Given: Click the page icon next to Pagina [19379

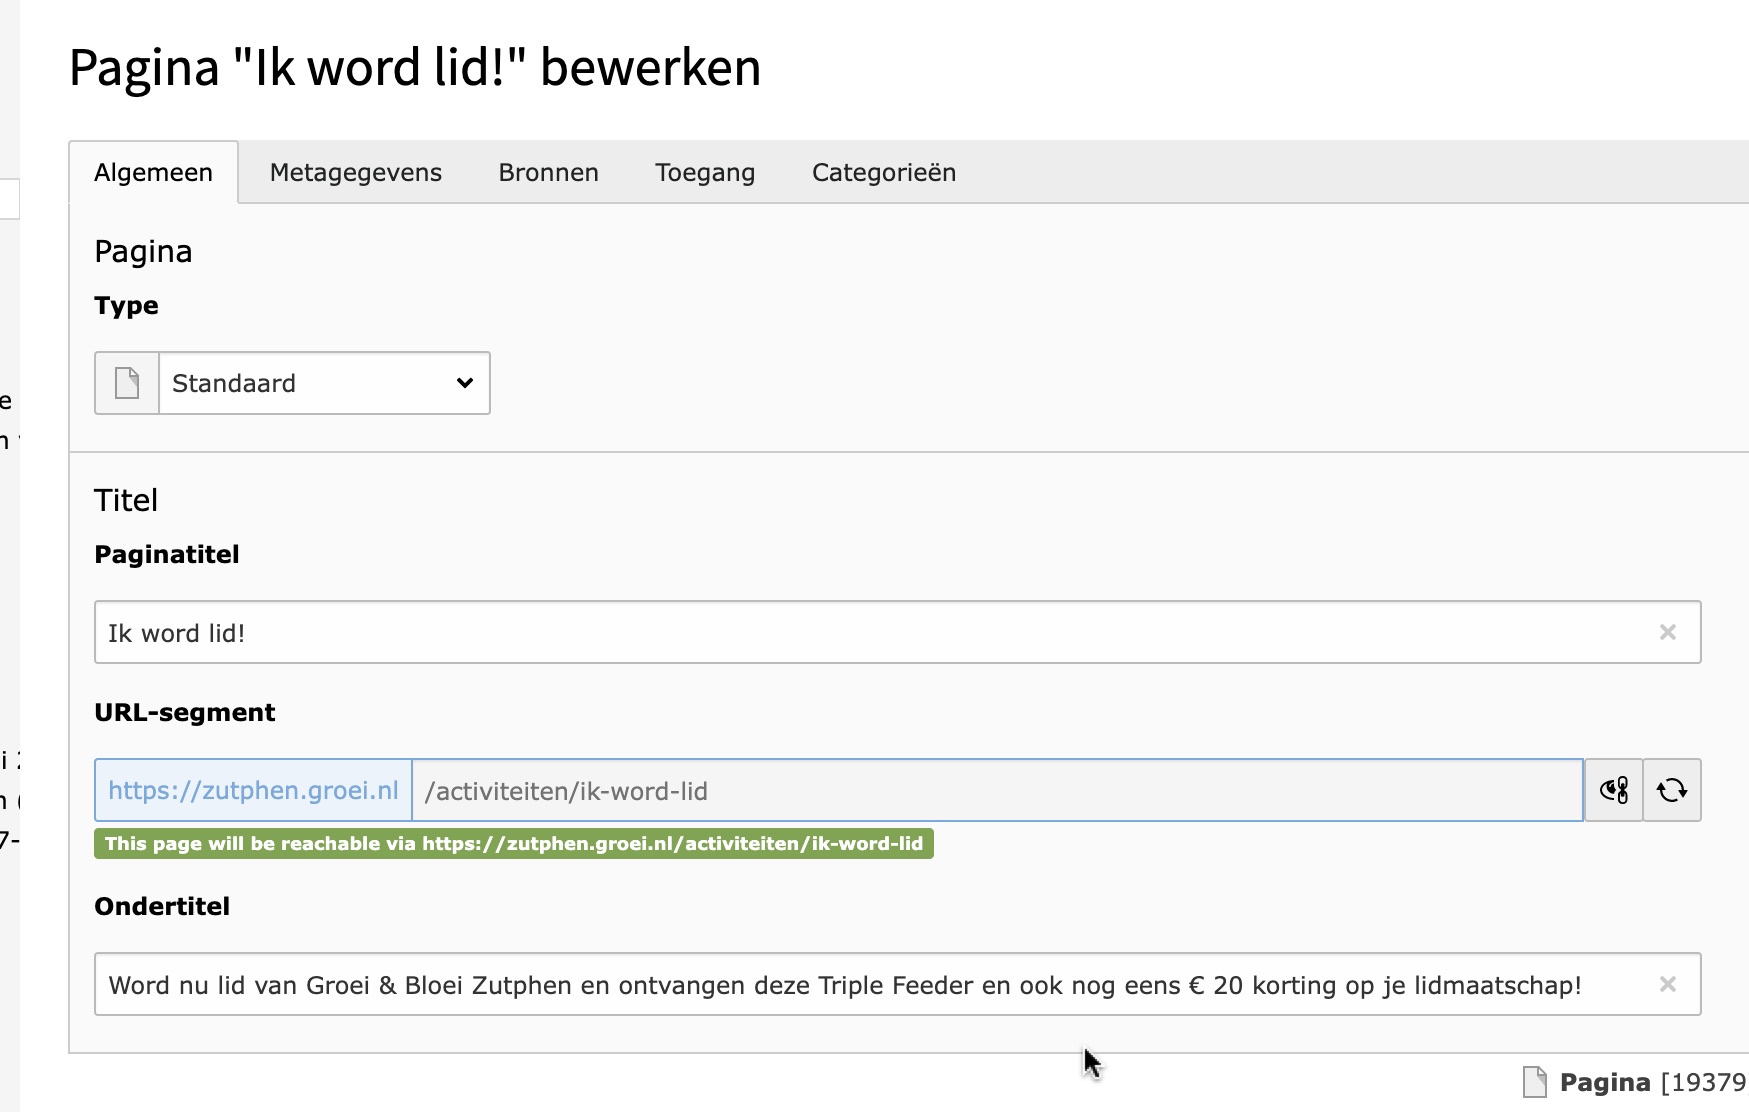Looking at the screenshot, I should (x=1534, y=1082).
